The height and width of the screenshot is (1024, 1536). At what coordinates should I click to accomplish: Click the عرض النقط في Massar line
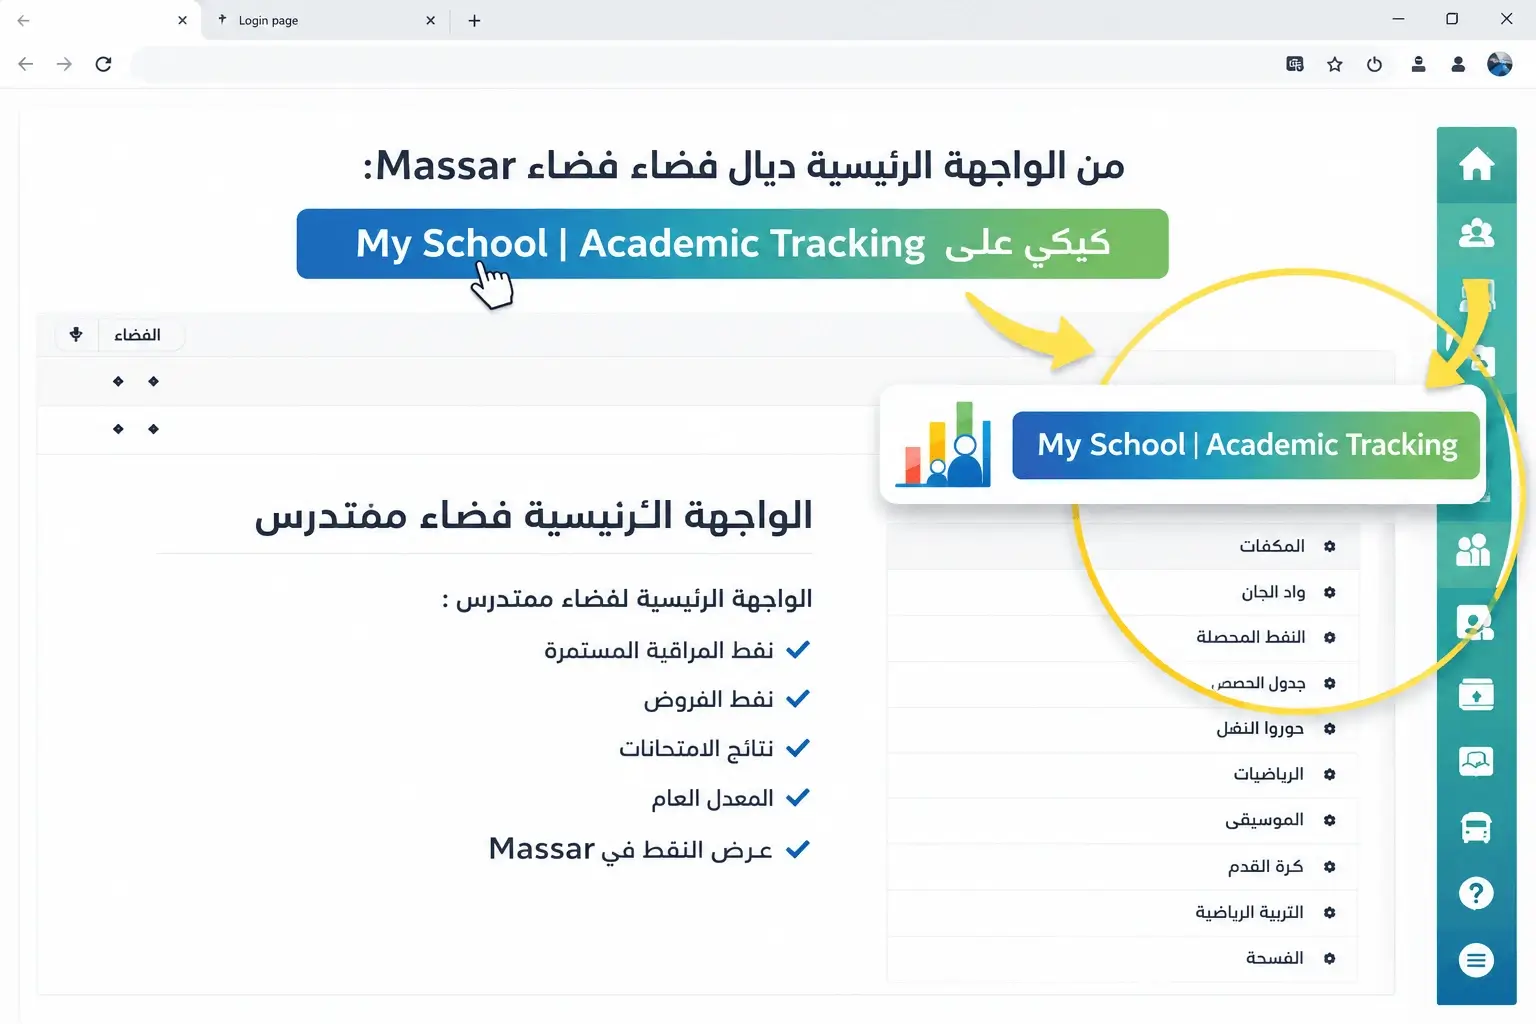click(649, 849)
